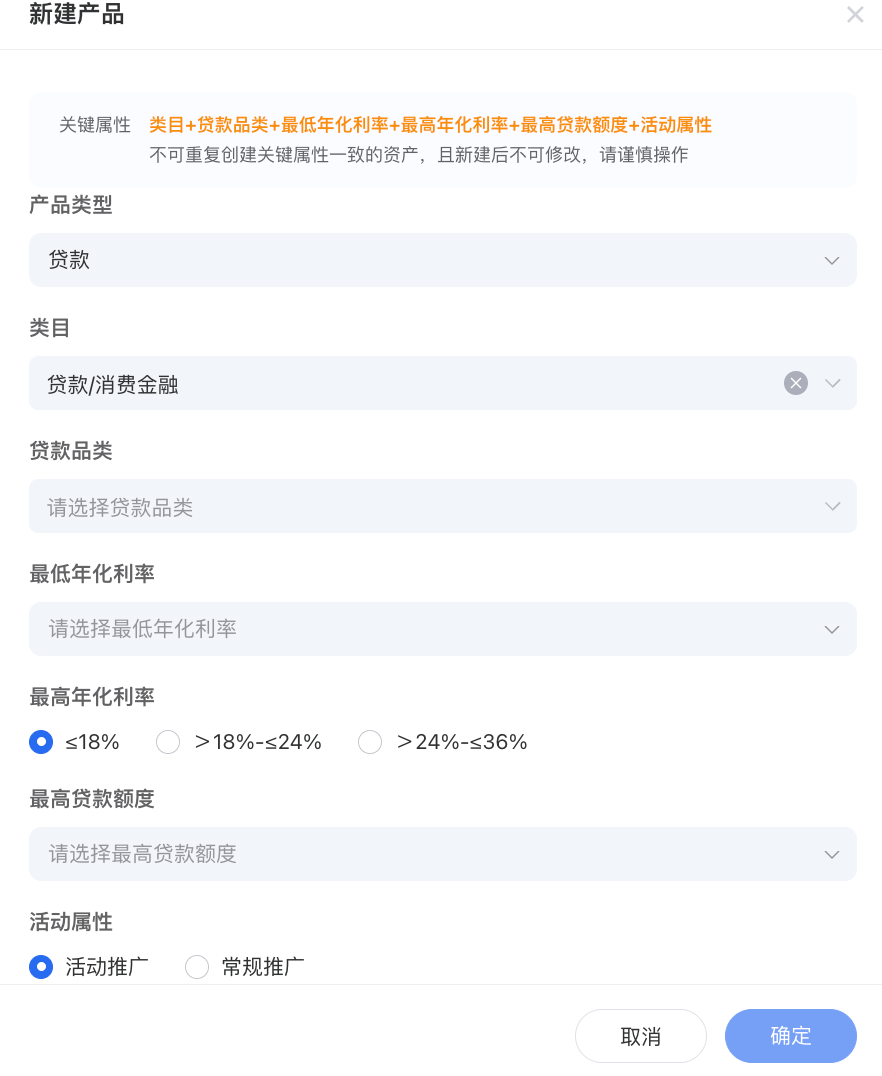Open the 类目 dropdown showing 贷款/消费金融

click(x=400, y=383)
